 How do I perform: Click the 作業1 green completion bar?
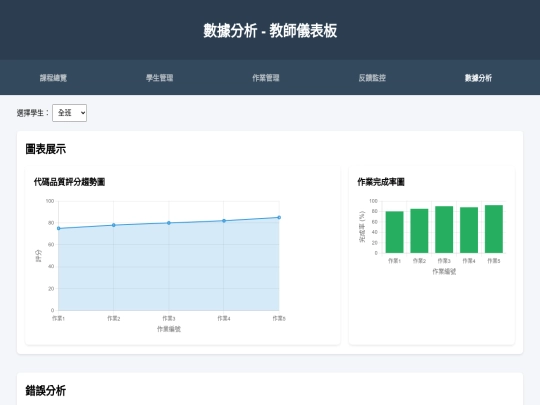coord(394,232)
